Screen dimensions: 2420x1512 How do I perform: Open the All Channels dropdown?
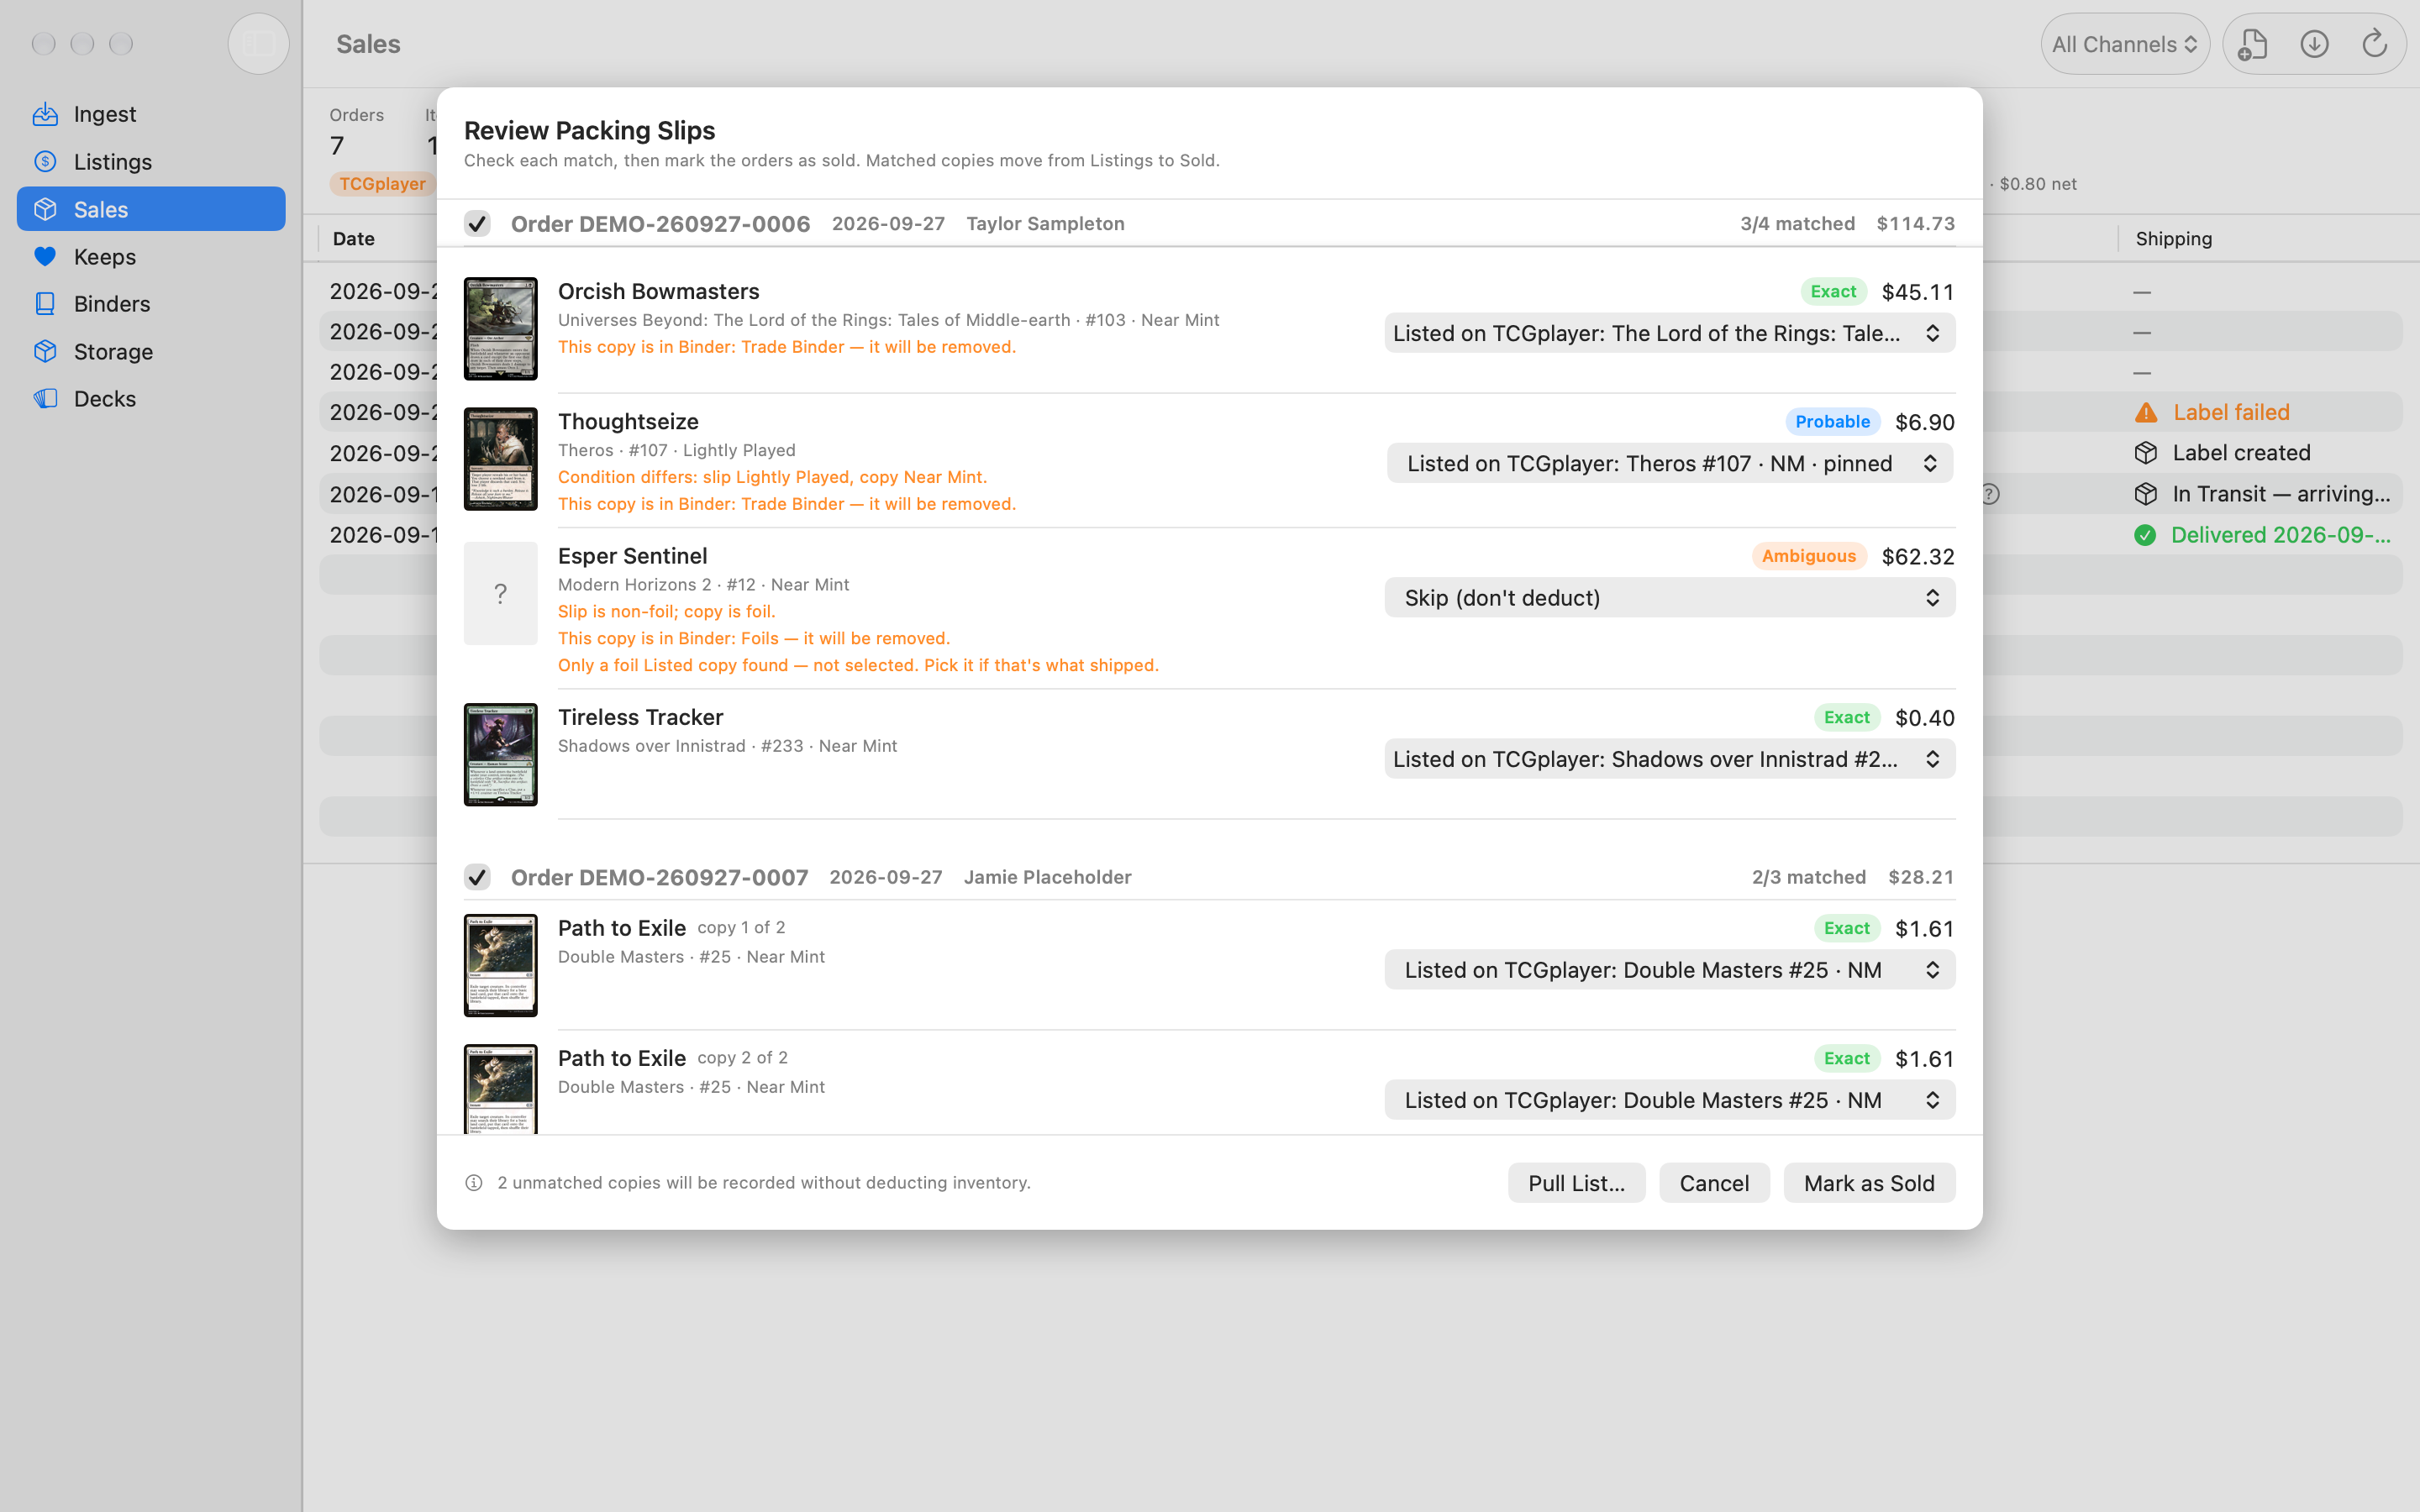[x=2125, y=44]
